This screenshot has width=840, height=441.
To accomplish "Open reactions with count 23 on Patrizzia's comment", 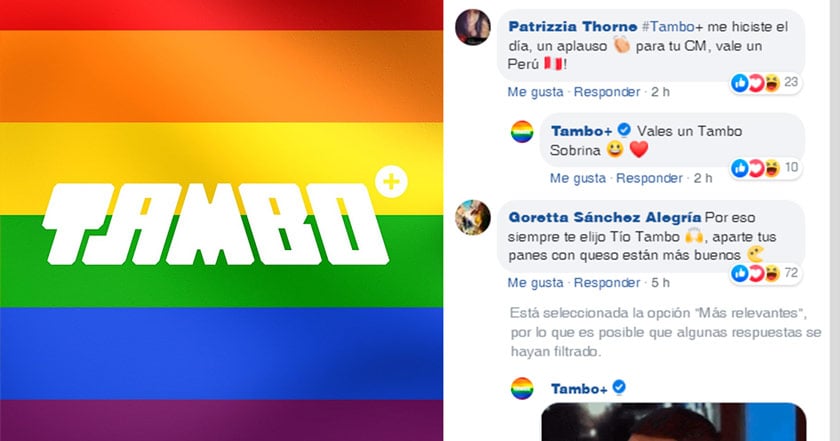I will (766, 83).
